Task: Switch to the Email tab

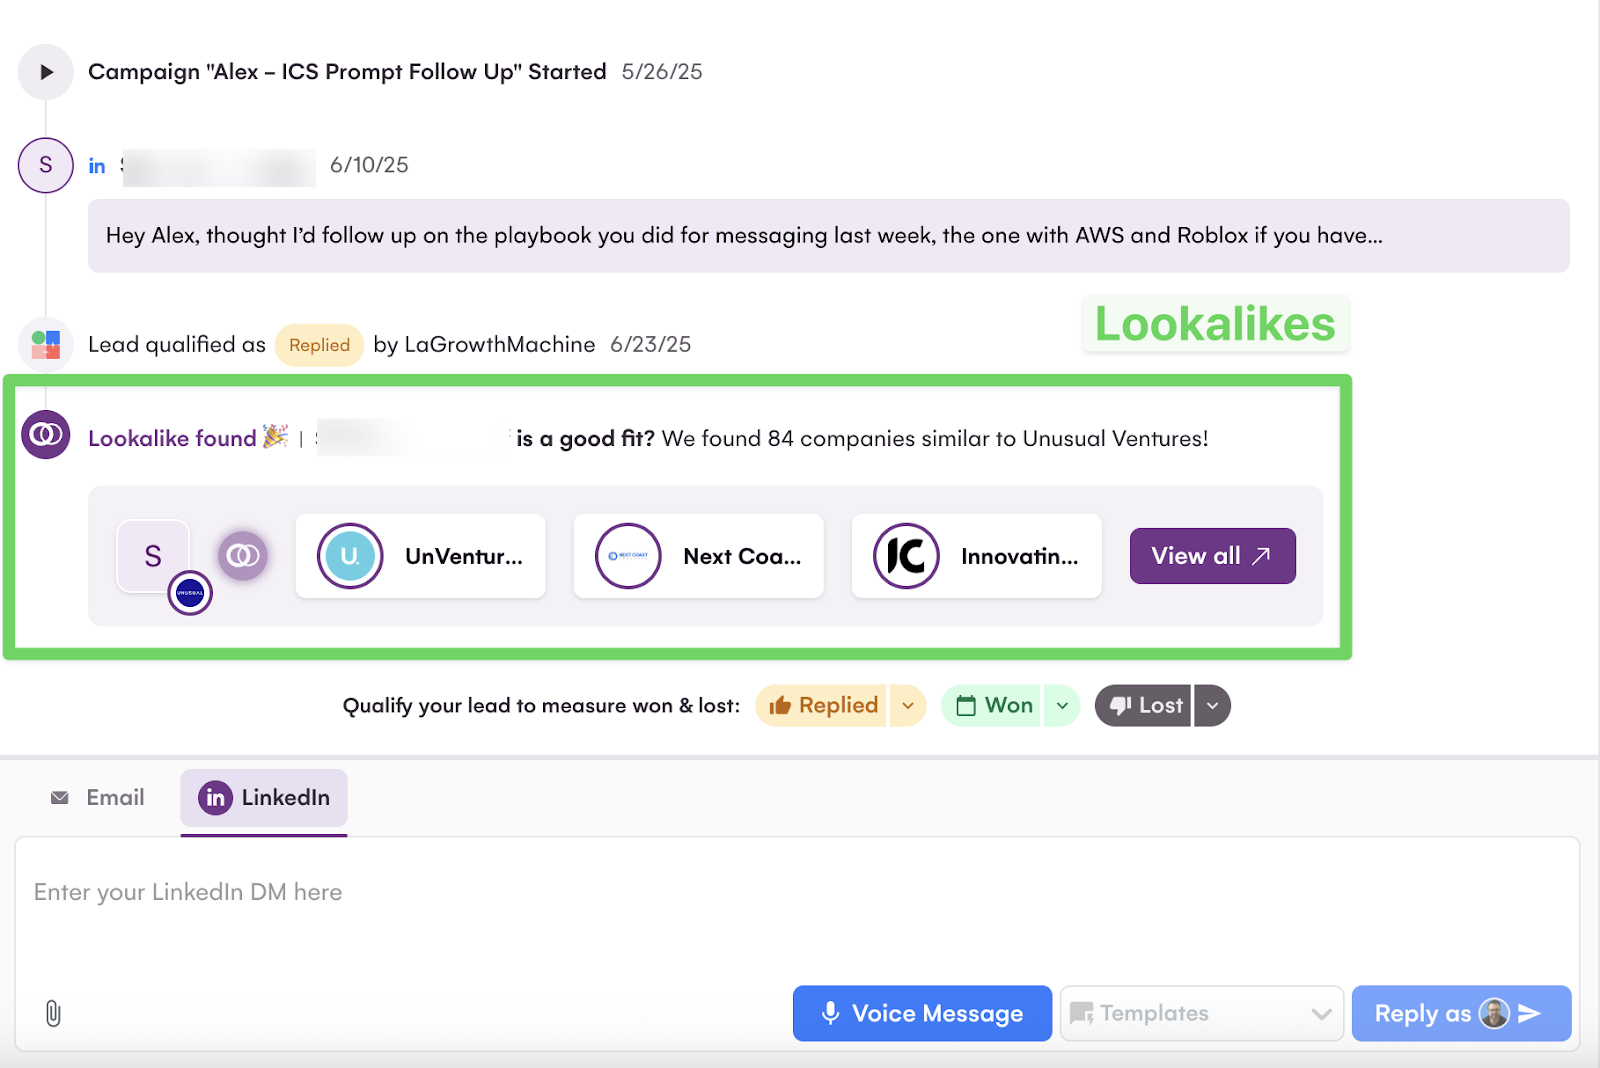Action: point(98,798)
